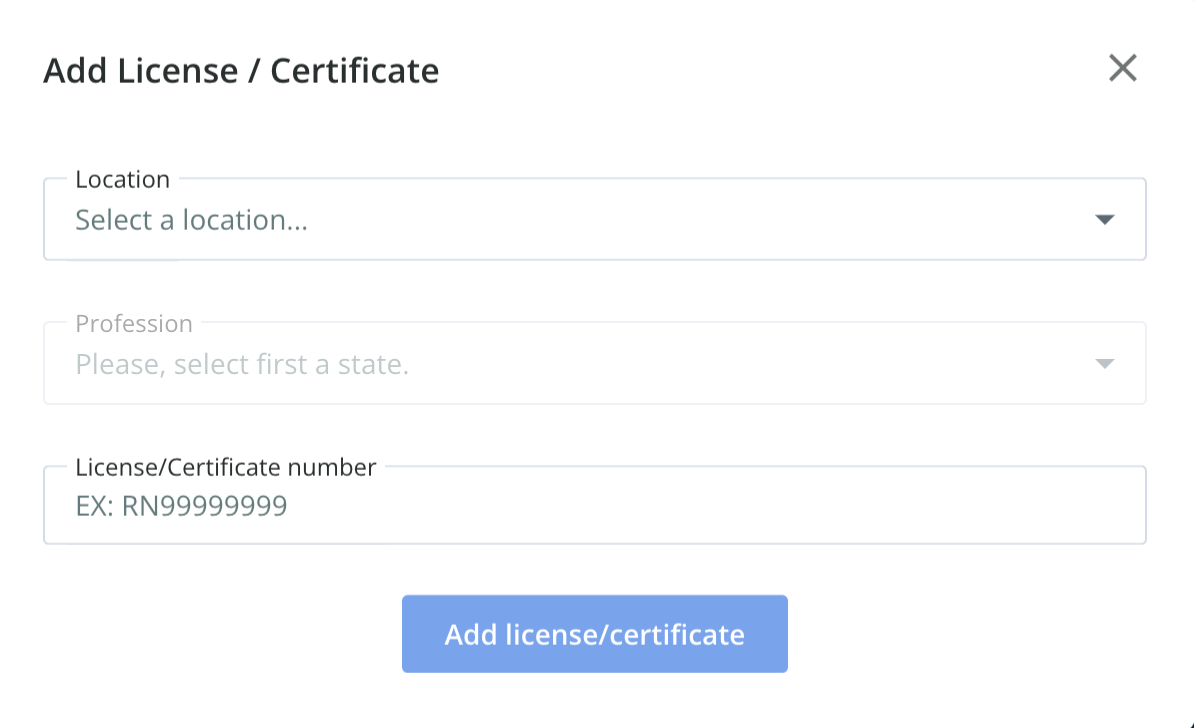Open the Profession dropdown
Screen dimensions: 1194x728
point(594,364)
